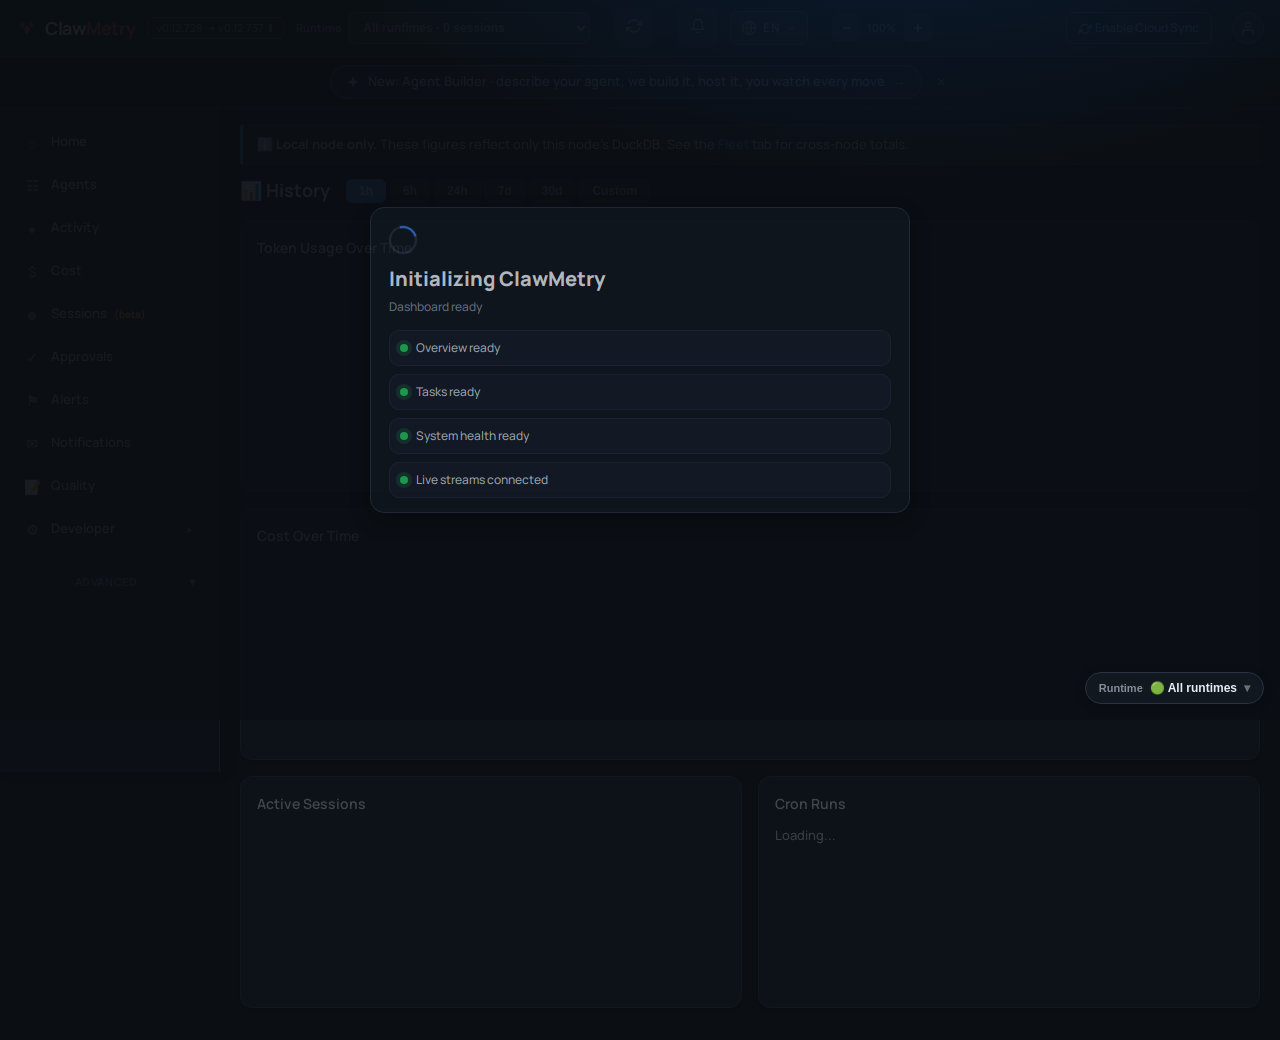The height and width of the screenshot is (1040, 1280).
Task: Open the Quality notepad icon
Action: coord(32,486)
